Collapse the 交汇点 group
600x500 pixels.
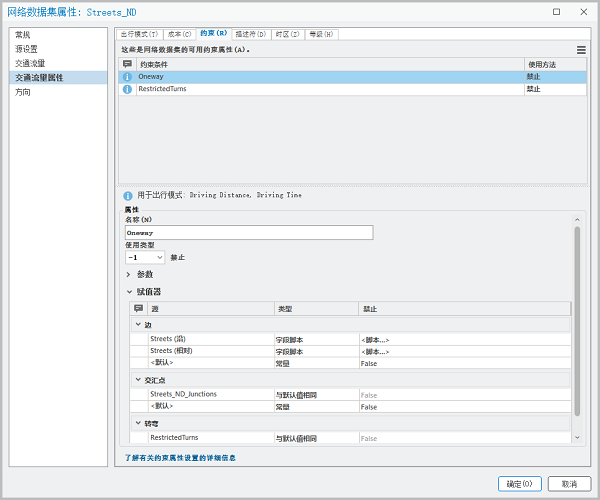[138, 380]
